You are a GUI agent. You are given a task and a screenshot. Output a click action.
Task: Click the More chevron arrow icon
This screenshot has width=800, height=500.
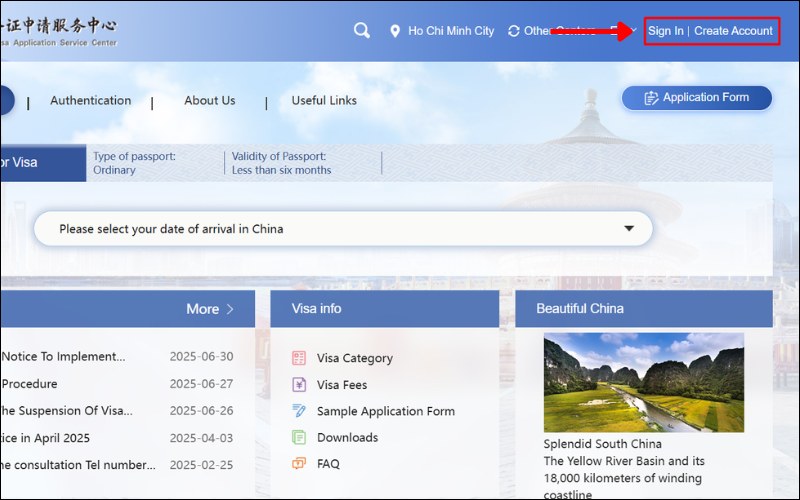click(230, 309)
